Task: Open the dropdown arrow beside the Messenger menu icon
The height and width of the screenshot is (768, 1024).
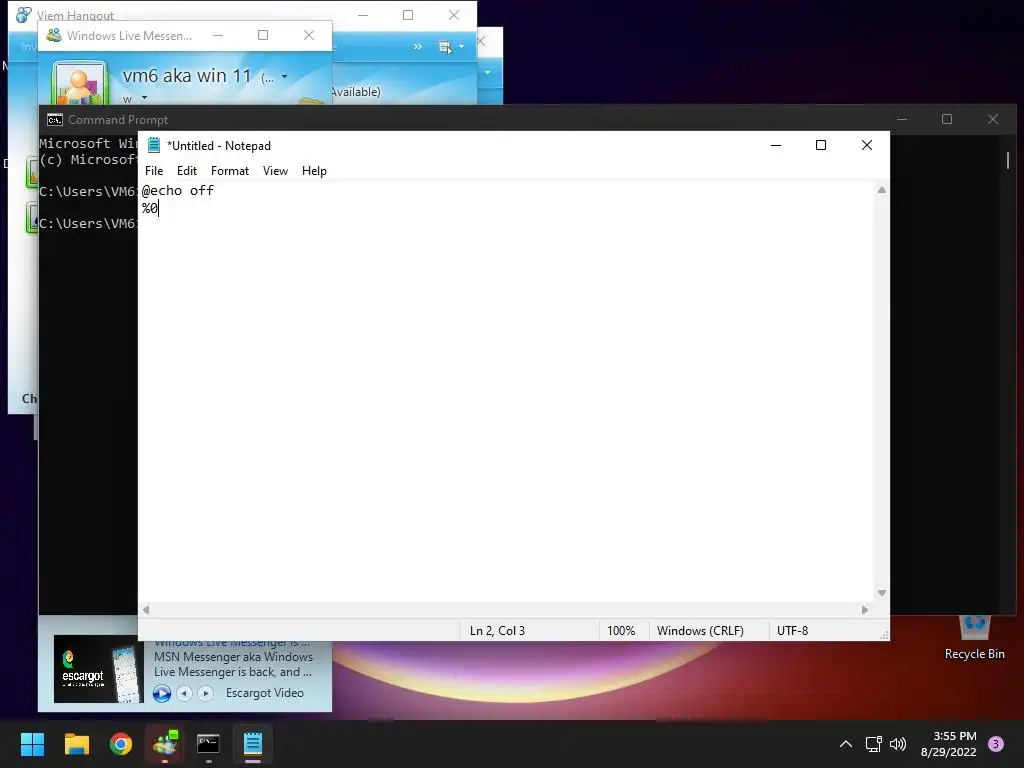Action: pyautogui.click(x=461, y=46)
